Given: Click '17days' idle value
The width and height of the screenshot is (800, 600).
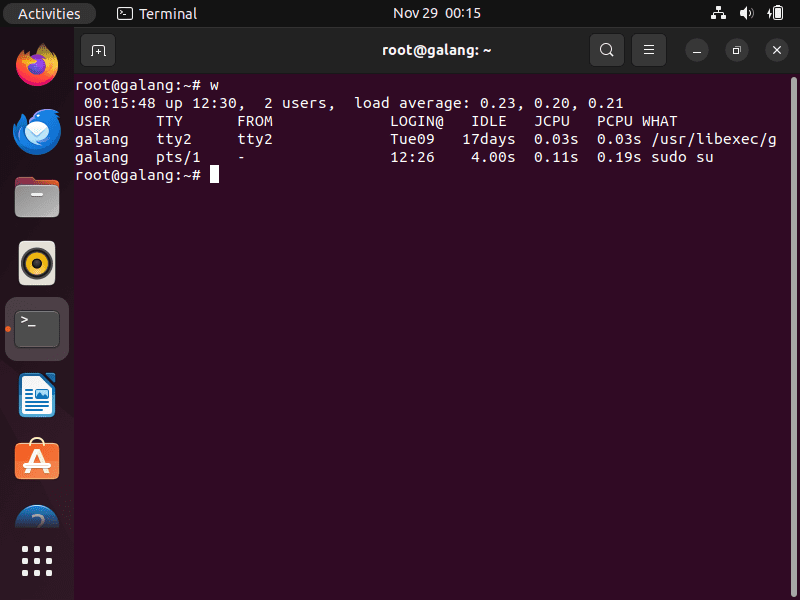Looking at the screenshot, I should point(489,139).
